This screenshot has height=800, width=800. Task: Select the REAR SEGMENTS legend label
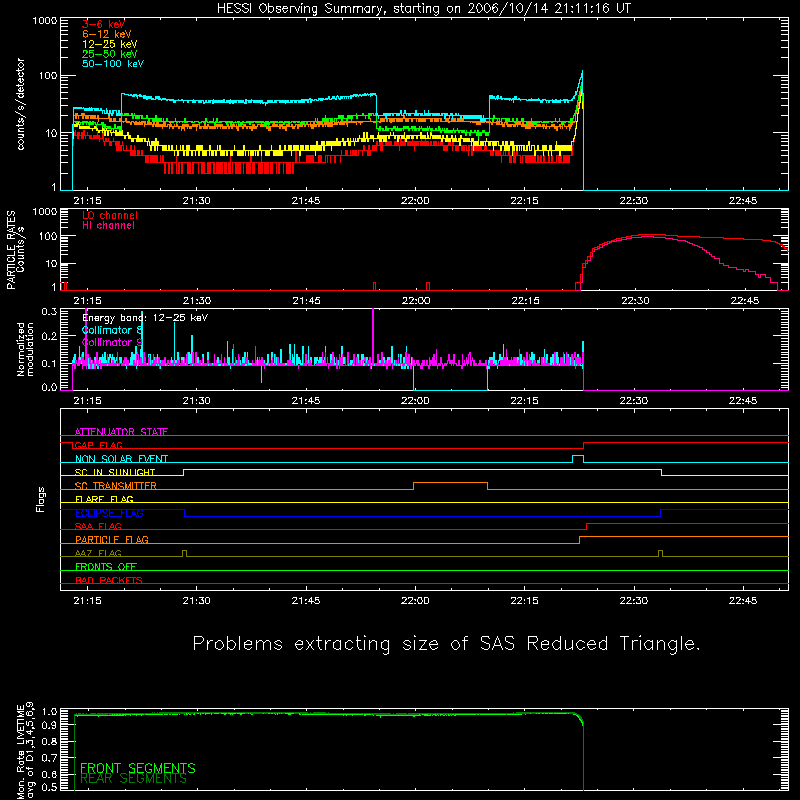(134, 779)
